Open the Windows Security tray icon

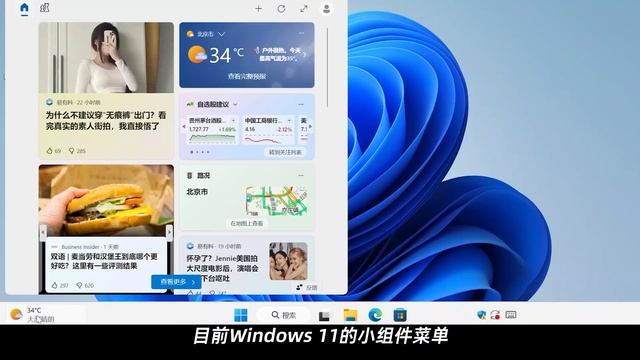click(x=482, y=315)
